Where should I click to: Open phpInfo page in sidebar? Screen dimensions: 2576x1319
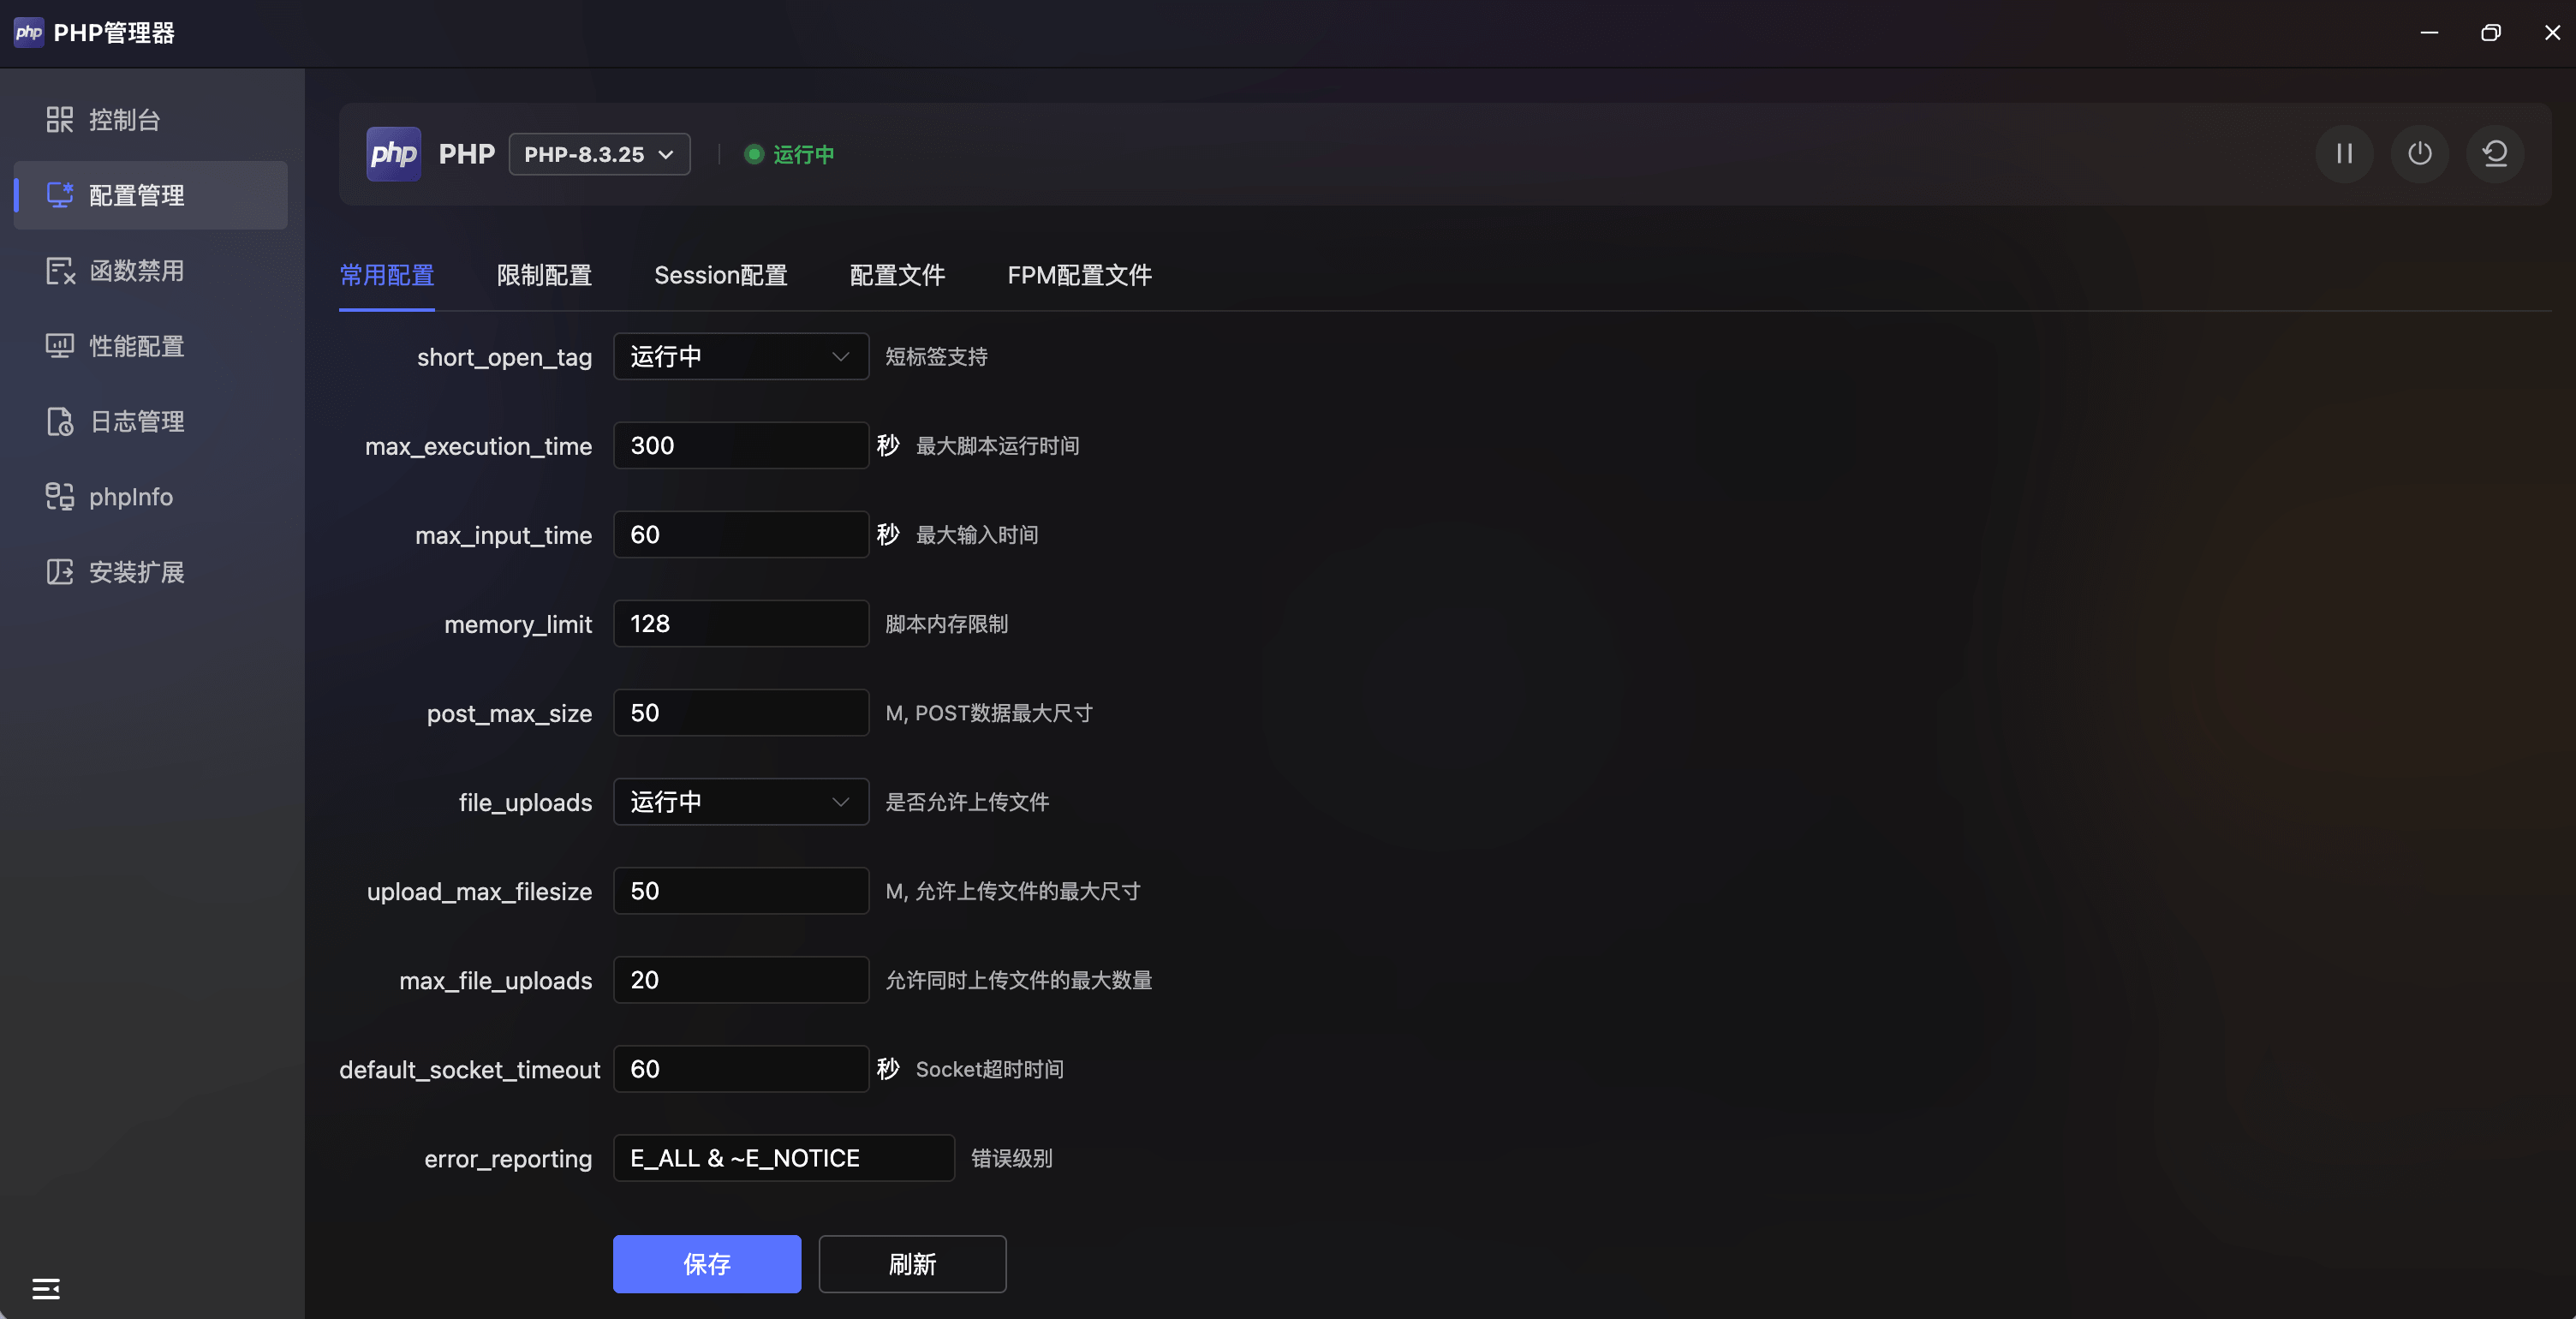(x=151, y=497)
